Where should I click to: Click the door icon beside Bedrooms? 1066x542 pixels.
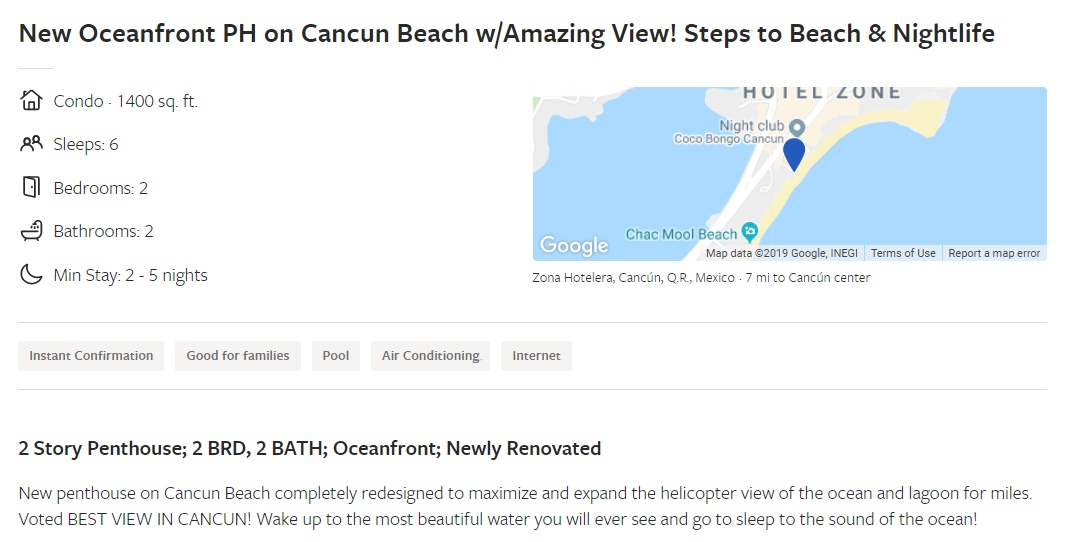[31, 187]
